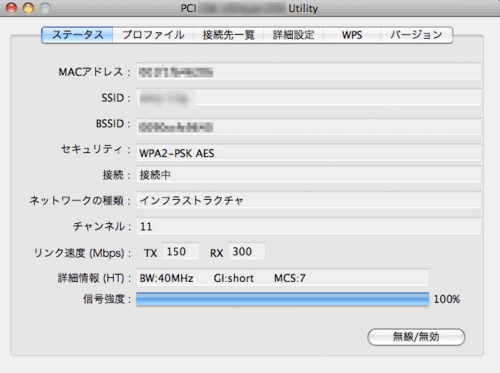Screen dimensions: 500x373
Task: Click the BW:40MHz detail text
Action: [166, 278]
